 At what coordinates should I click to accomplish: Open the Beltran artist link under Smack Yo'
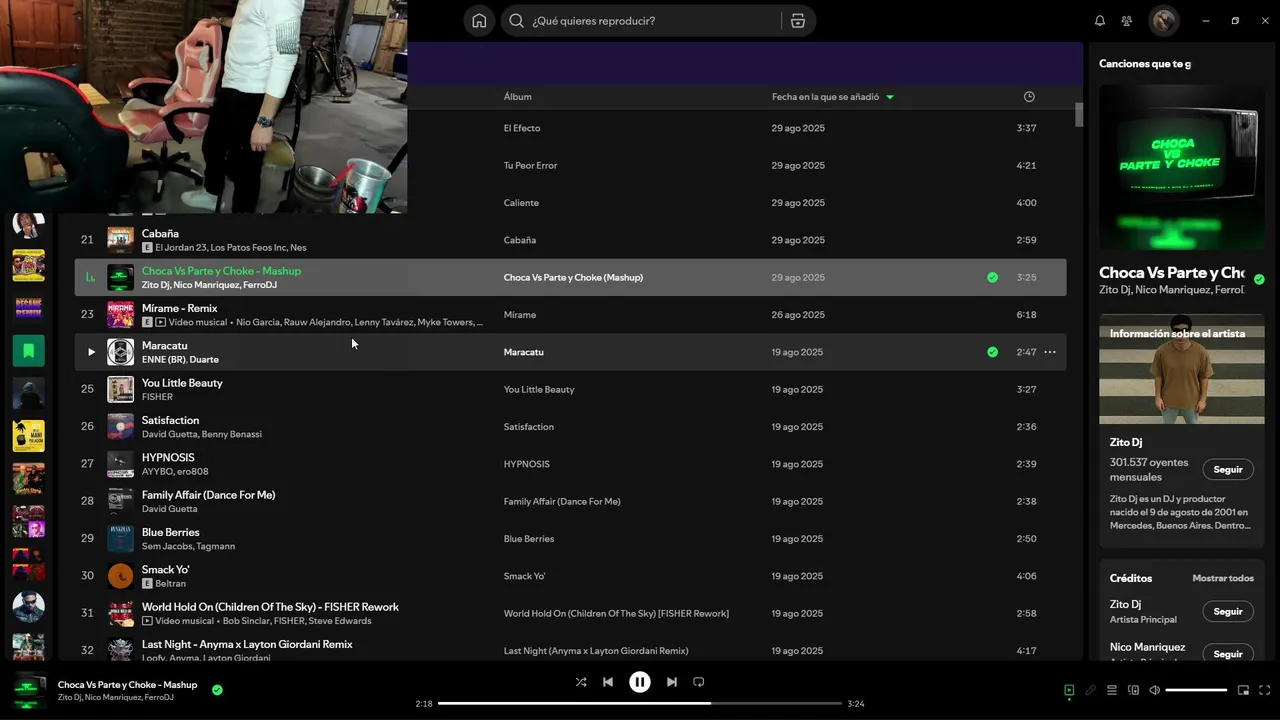(x=171, y=583)
